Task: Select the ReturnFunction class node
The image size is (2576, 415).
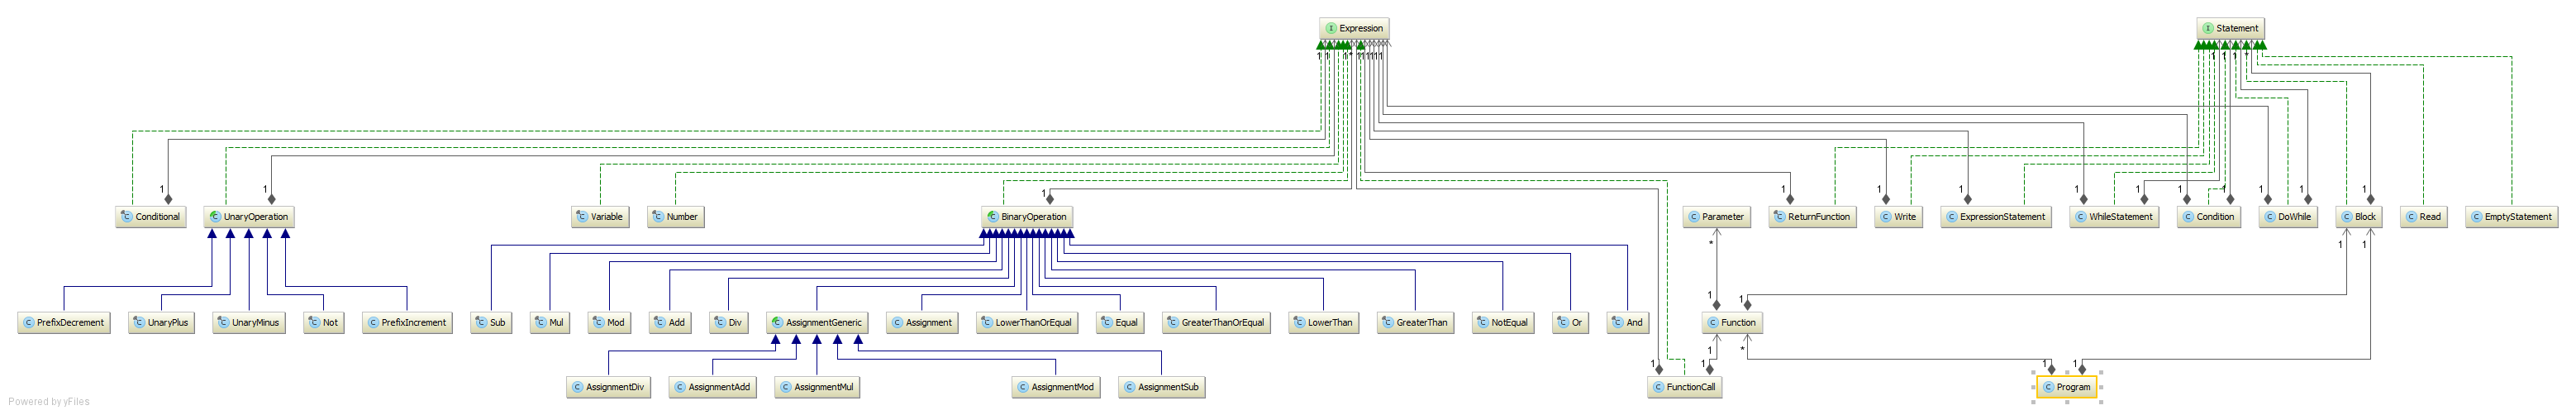Action: point(1812,216)
